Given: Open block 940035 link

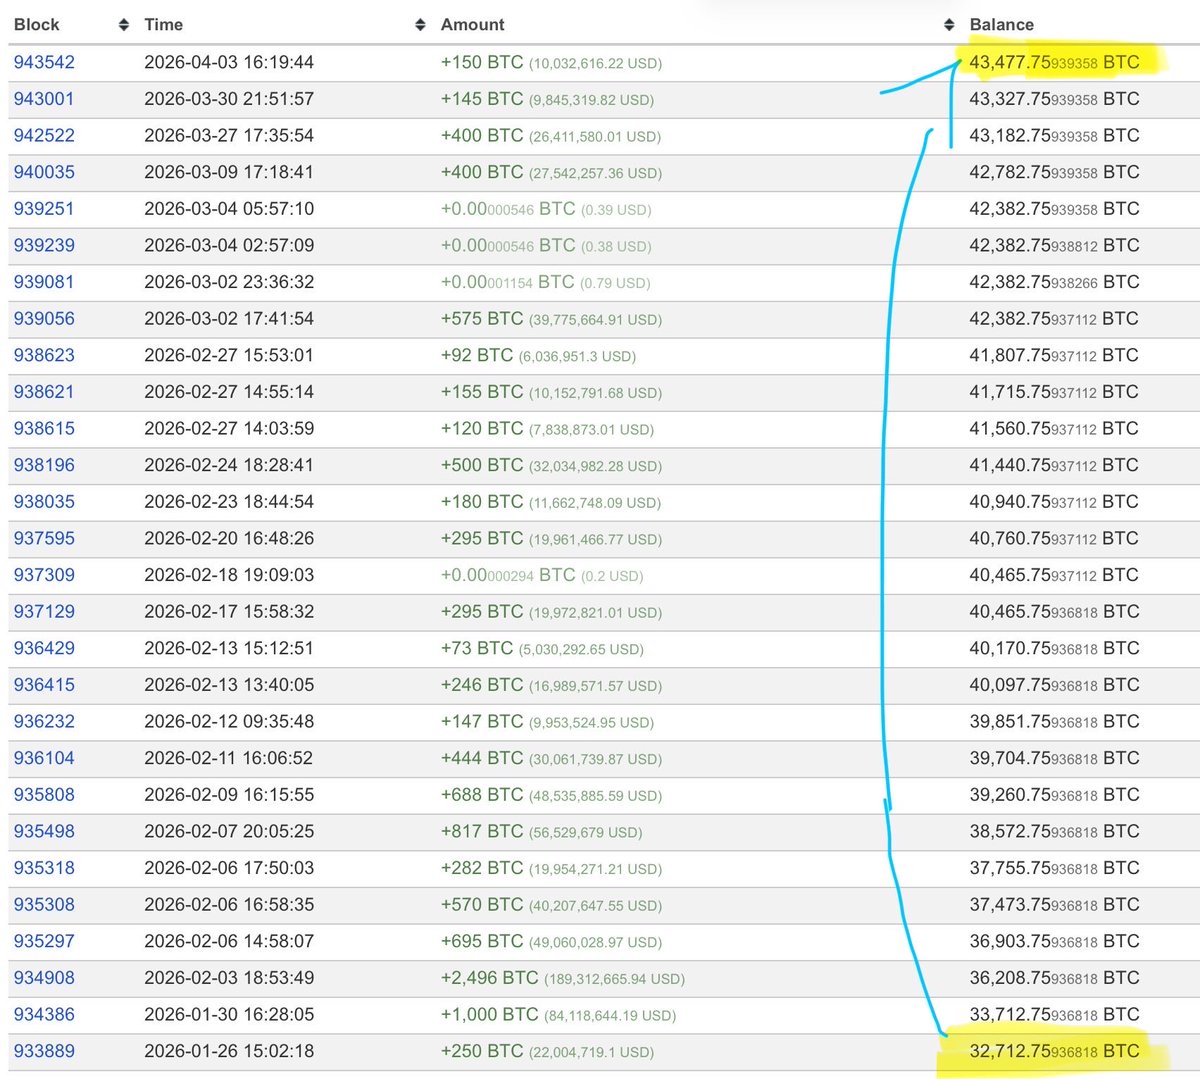Looking at the screenshot, I should (x=44, y=172).
